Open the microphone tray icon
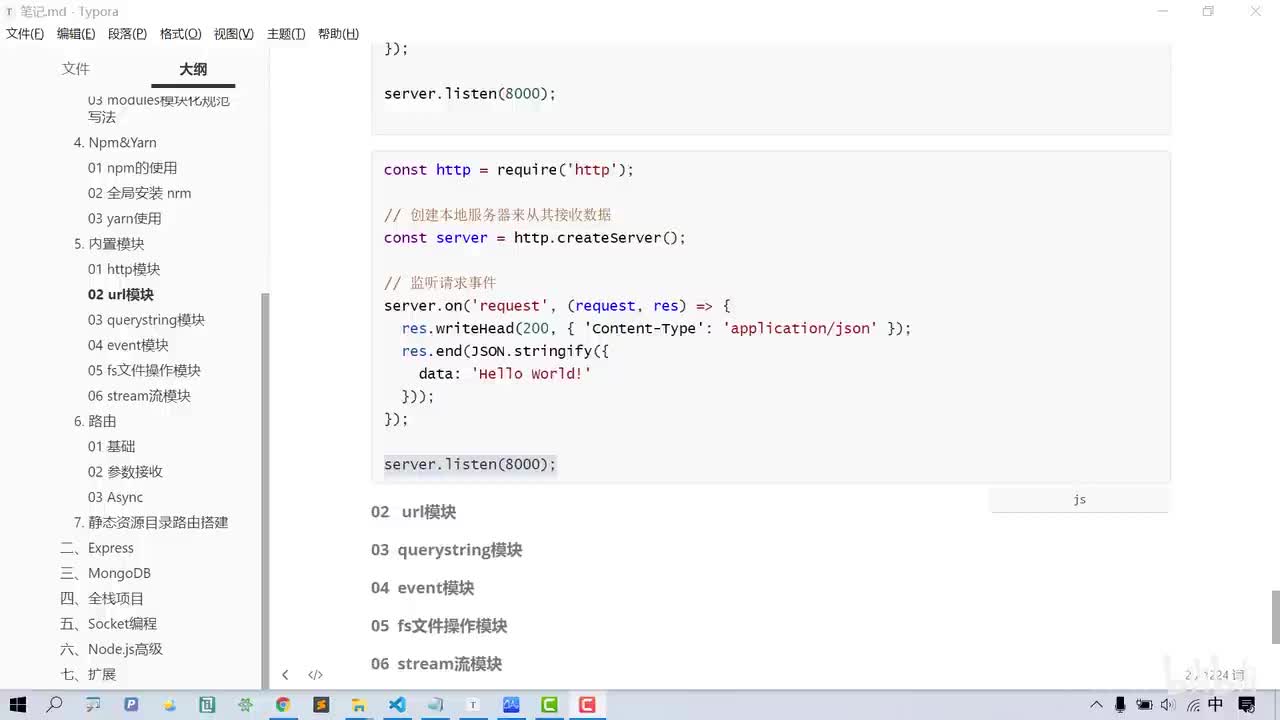The image size is (1280, 720). pyautogui.click(x=1120, y=704)
